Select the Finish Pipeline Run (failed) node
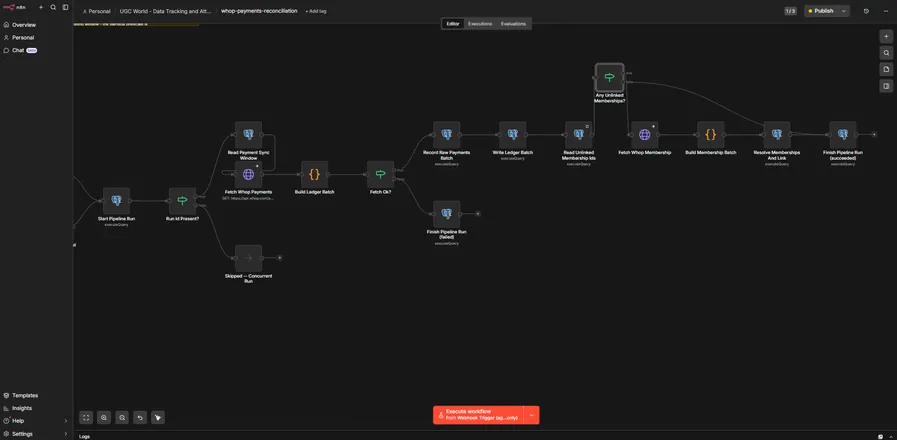This screenshot has height=440, width=897. pyautogui.click(x=447, y=214)
